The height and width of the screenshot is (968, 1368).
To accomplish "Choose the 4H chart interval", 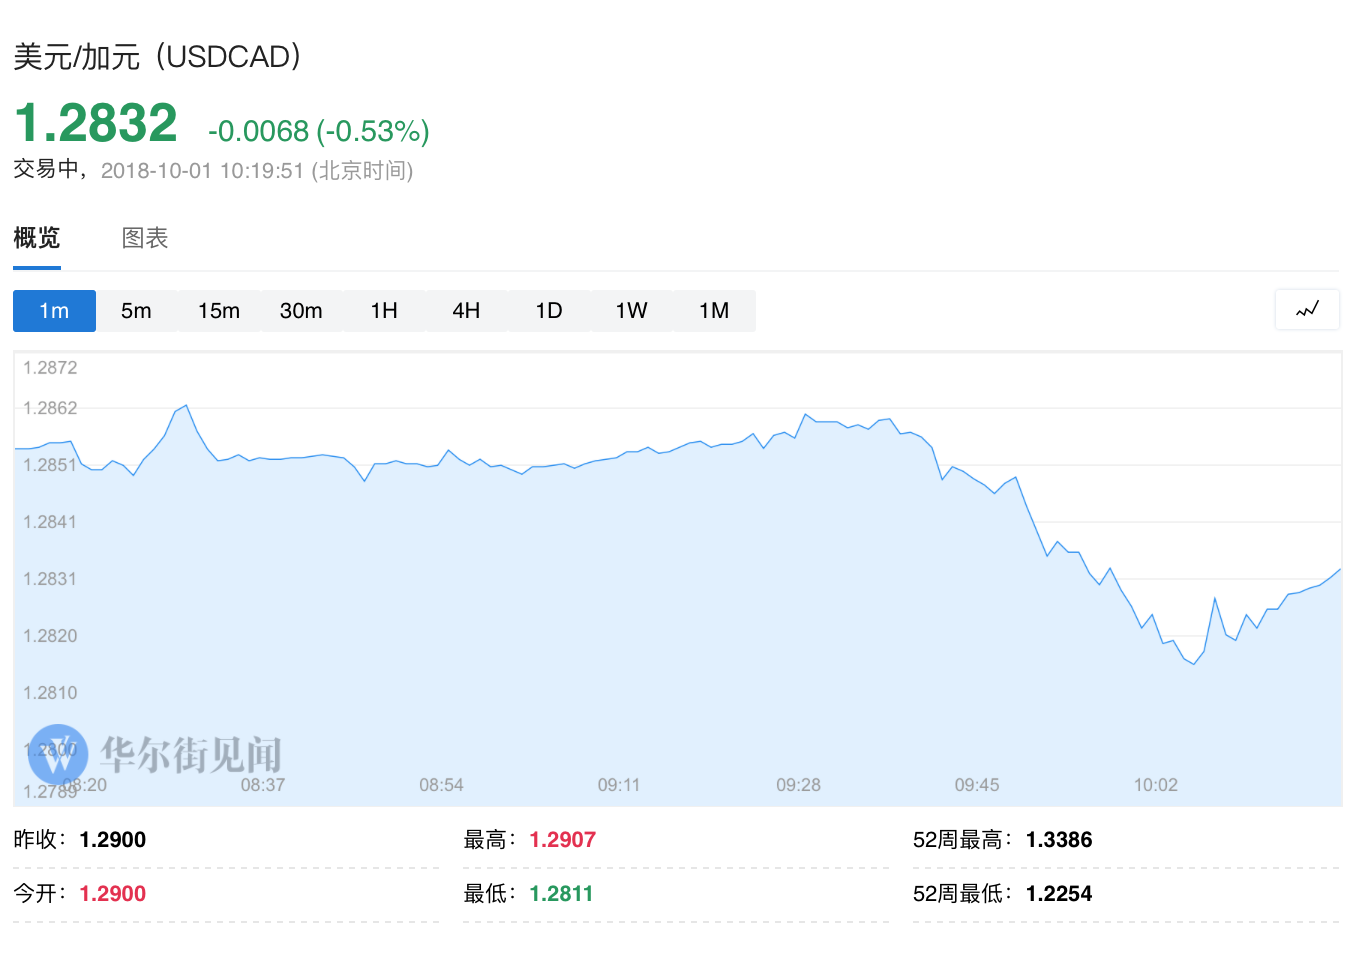I will pos(466,311).
